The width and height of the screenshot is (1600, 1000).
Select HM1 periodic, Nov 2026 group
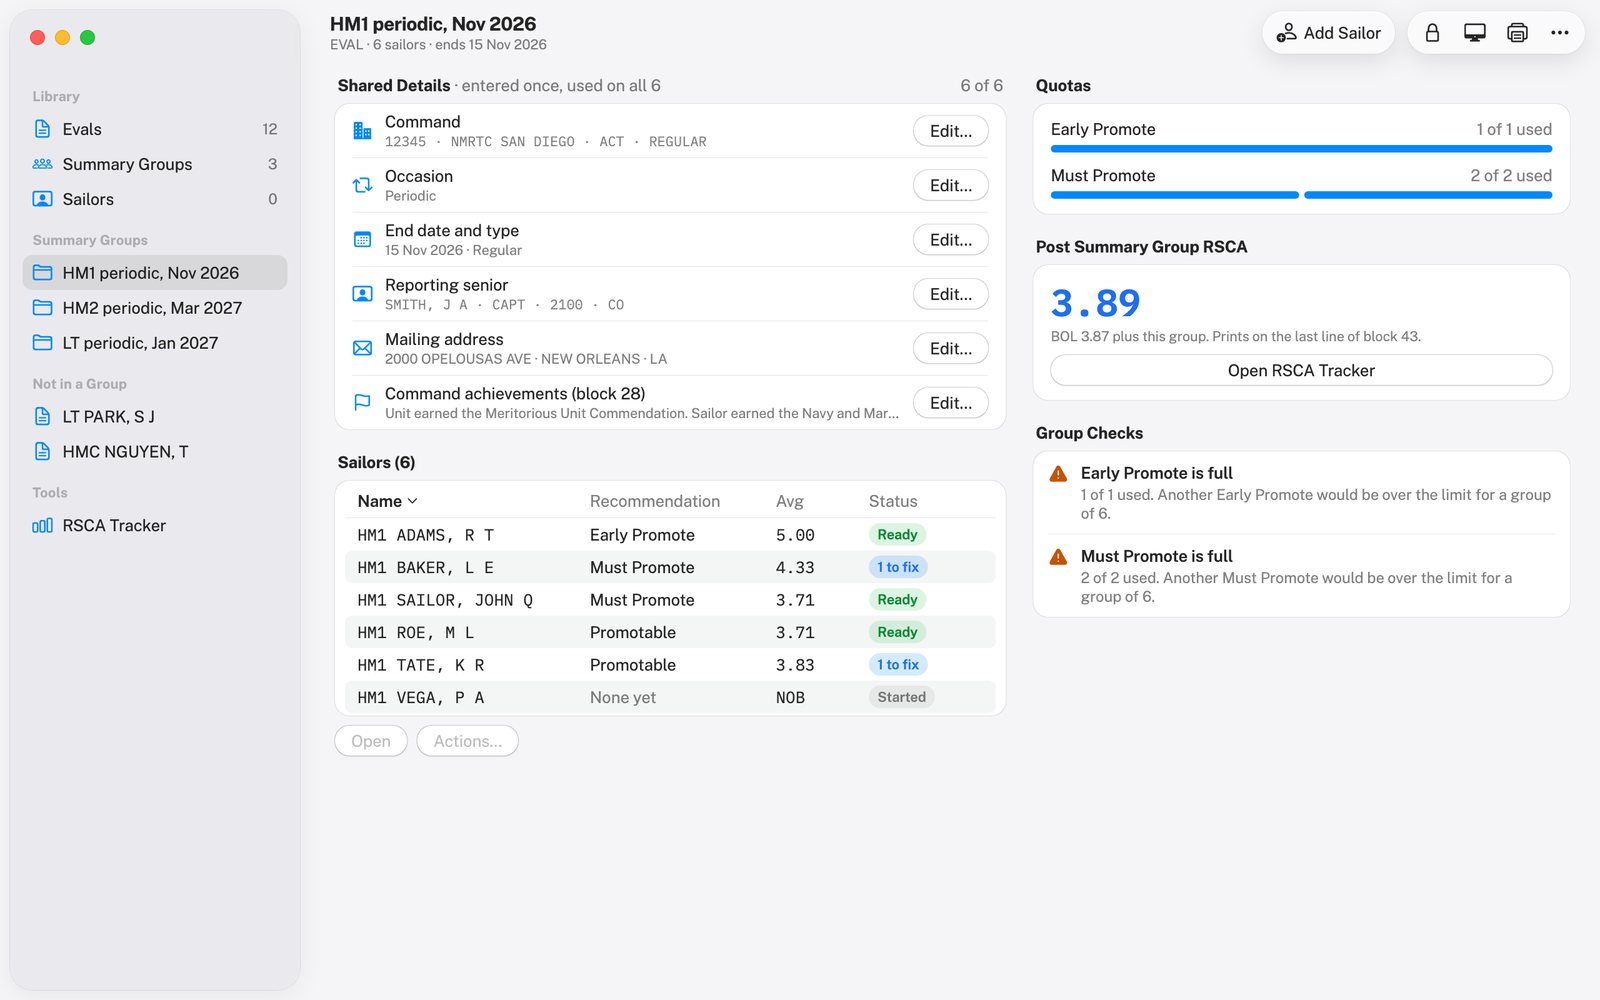155,273
